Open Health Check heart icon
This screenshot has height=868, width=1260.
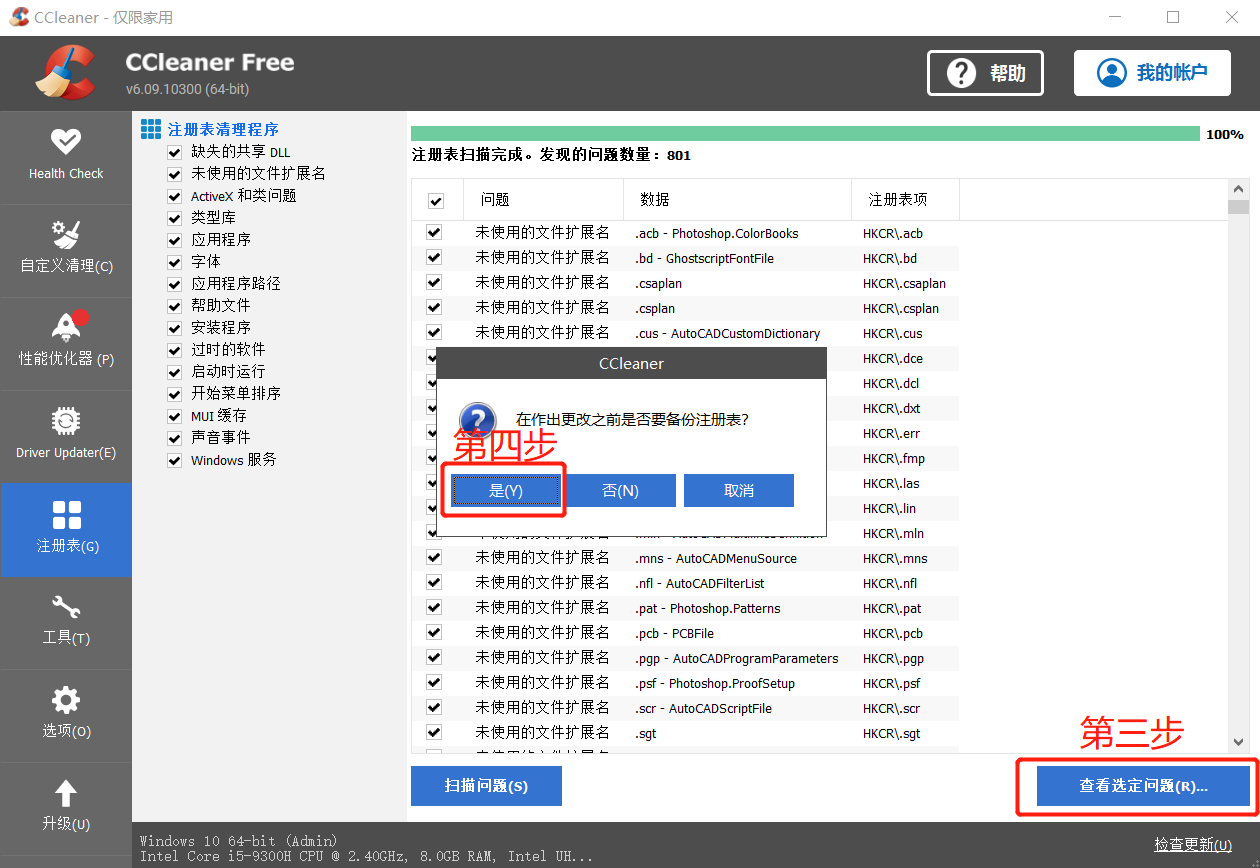[66, 142]
